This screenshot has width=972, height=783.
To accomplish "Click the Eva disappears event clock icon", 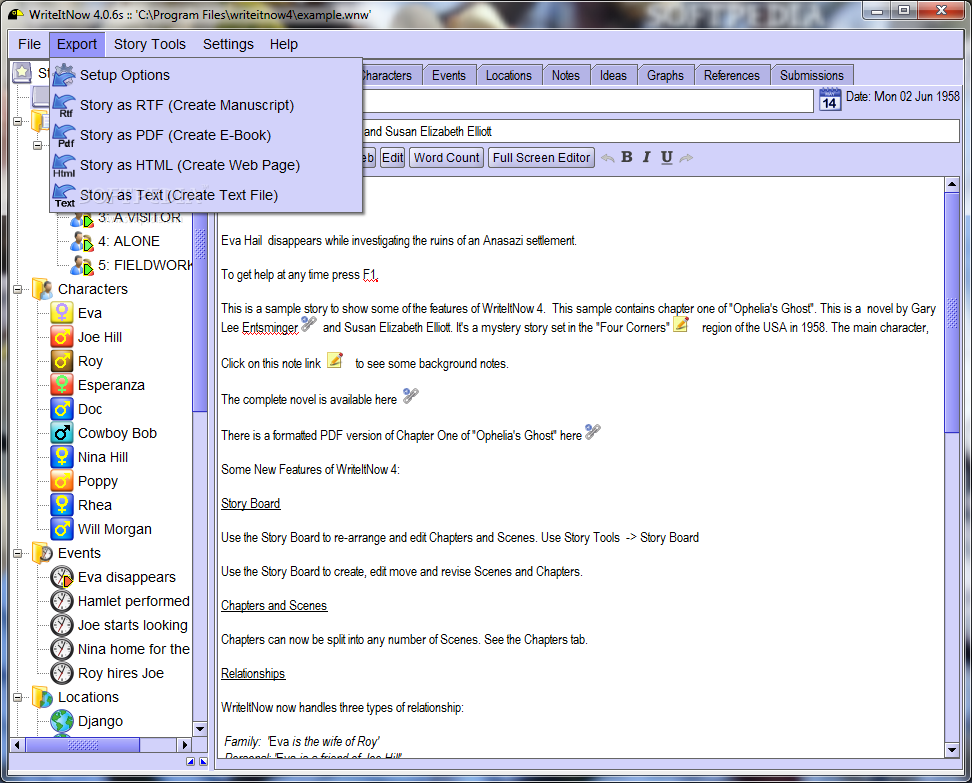I will coord(62,577).
